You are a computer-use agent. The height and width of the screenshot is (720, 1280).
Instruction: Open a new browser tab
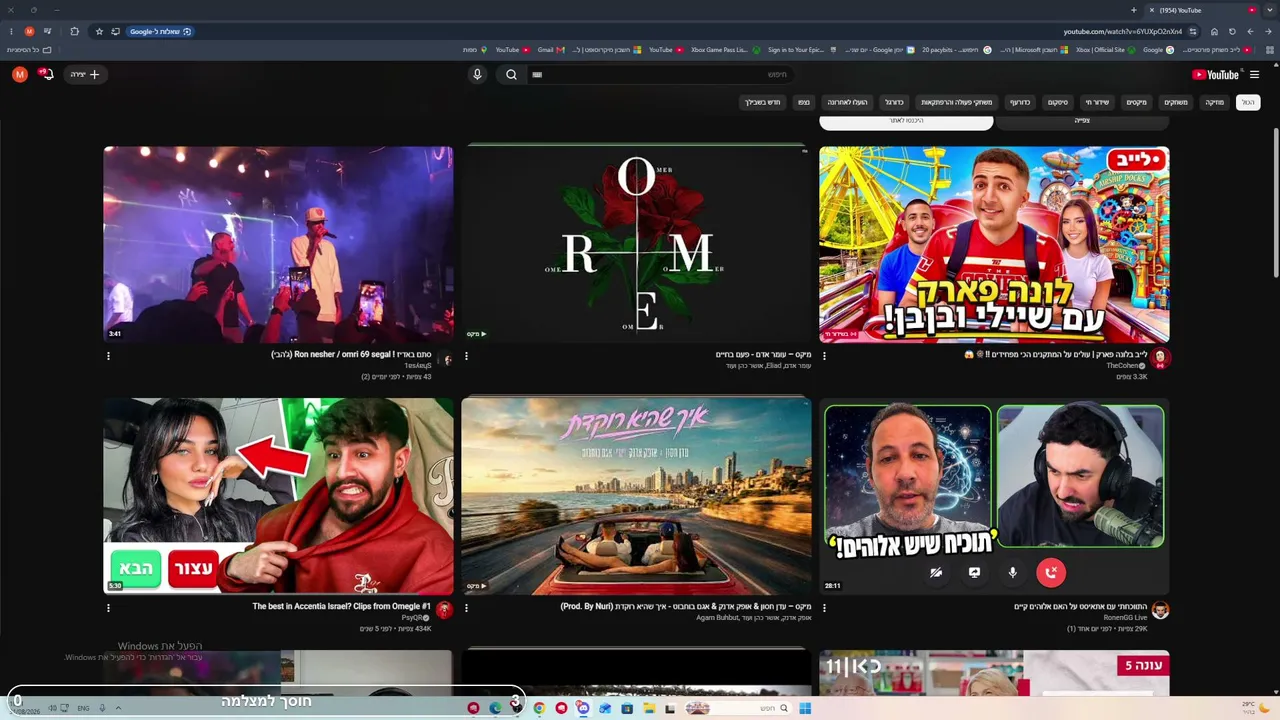[1133, 10]
